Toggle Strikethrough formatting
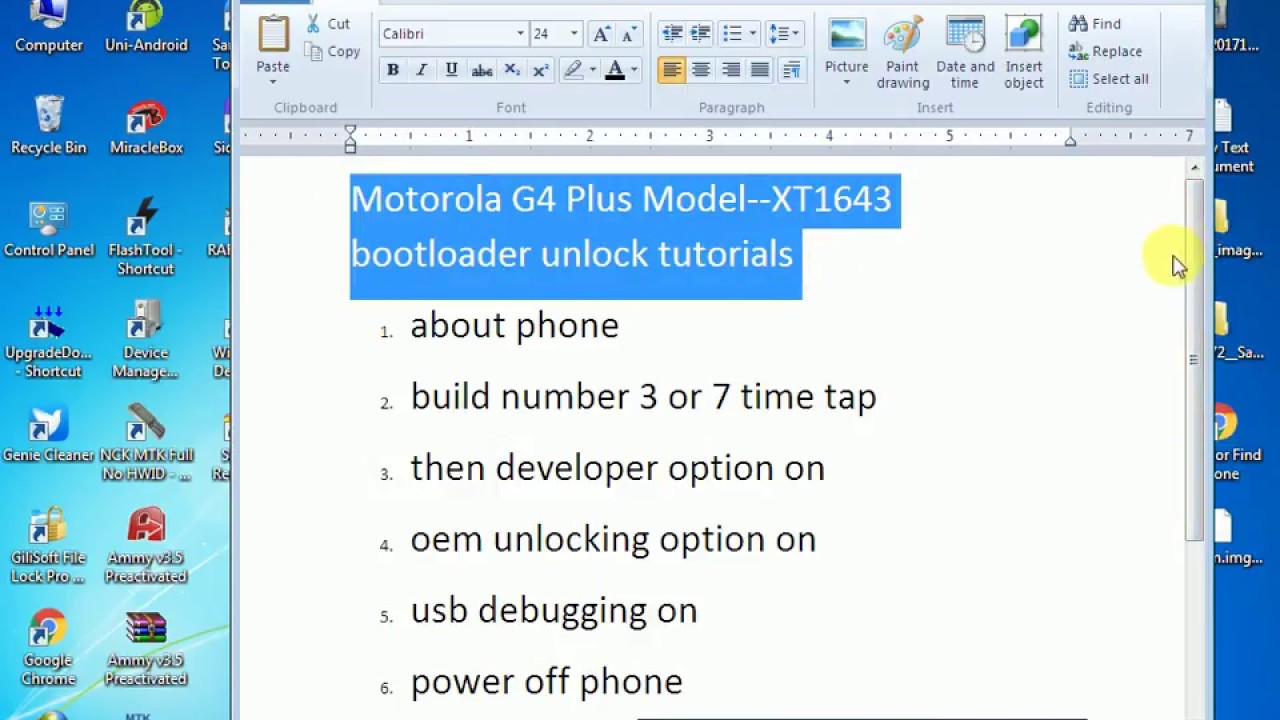Viewport: 1280px width, 720px height. pyautogui.click(x=482, y=70)
